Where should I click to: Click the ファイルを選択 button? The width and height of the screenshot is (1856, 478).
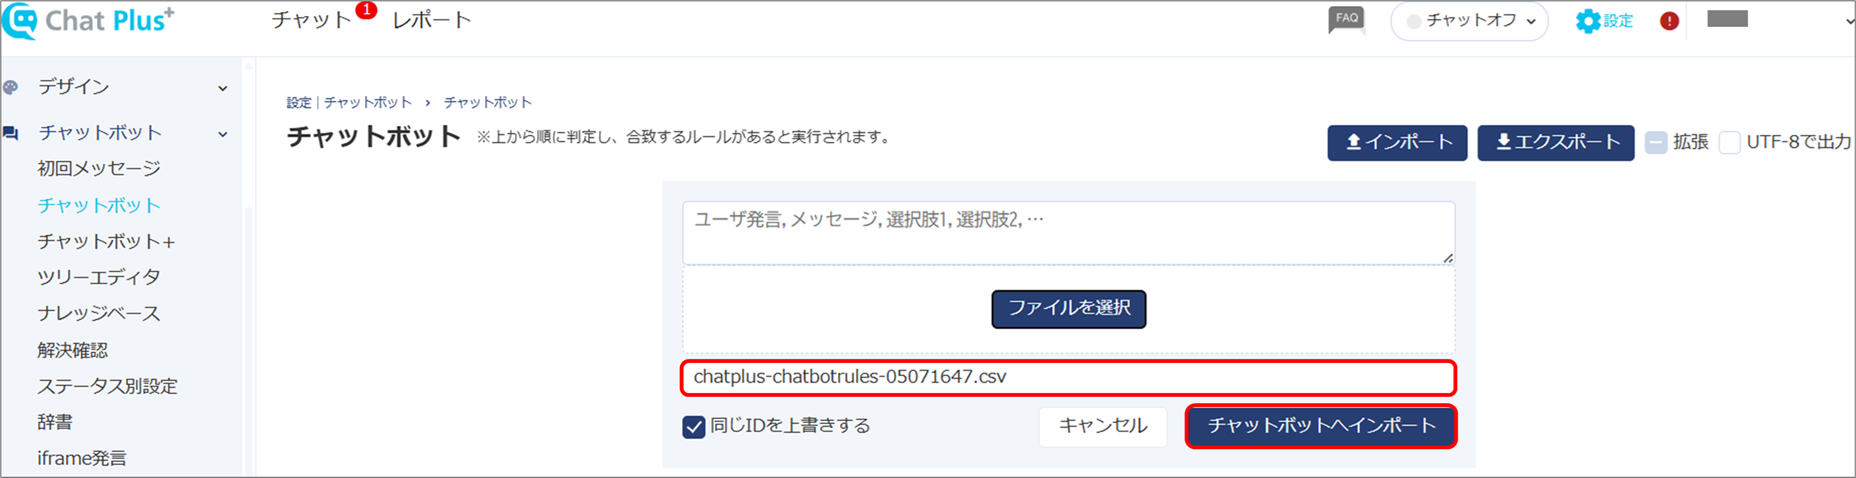tap(1069, 309)
